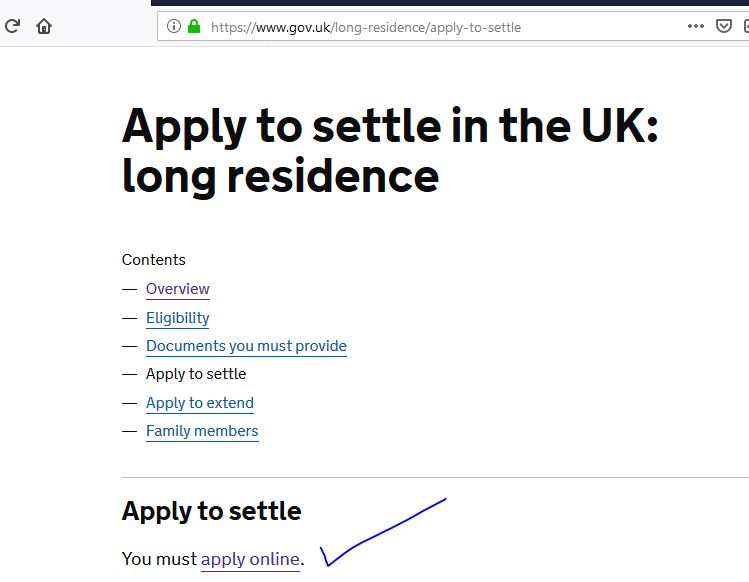Open the Documents you must provide link

point(246,346)
